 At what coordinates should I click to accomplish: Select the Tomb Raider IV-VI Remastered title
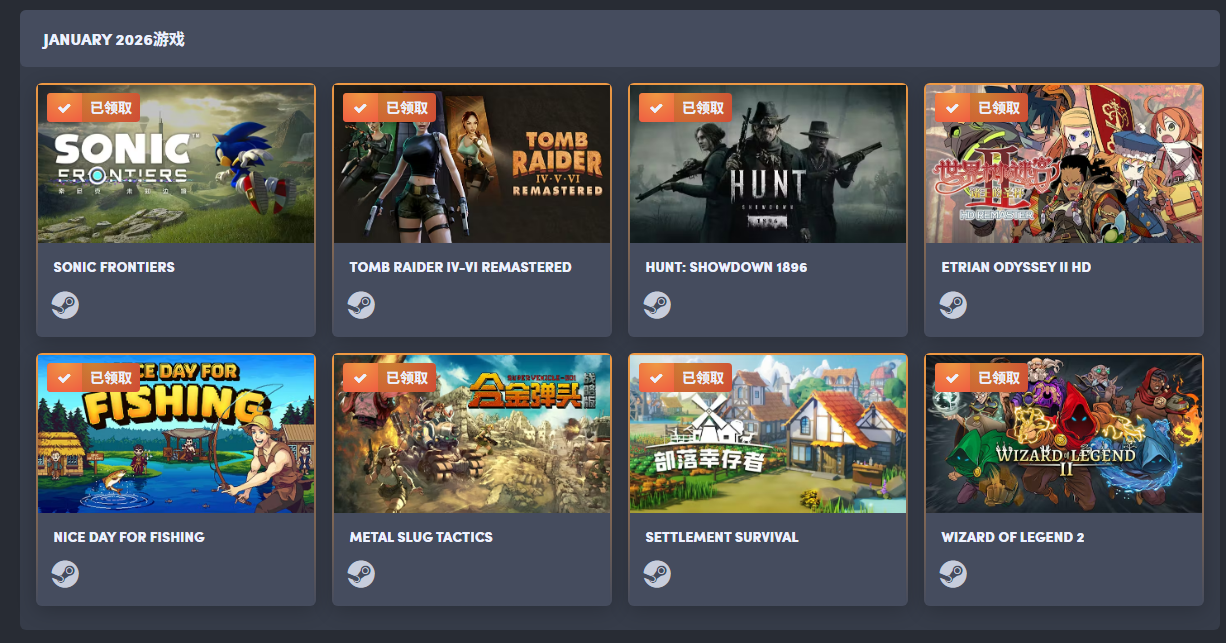point(460,267)
